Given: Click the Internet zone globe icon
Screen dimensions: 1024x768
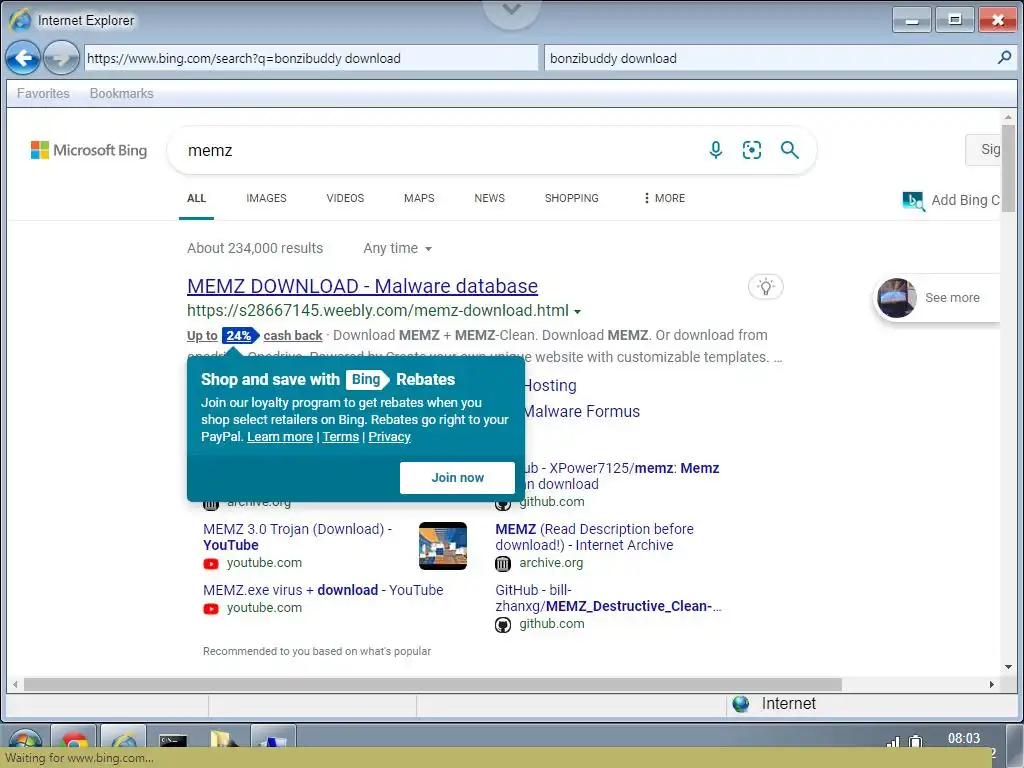Looking at the screenshot, I should click(x=741, y=704).
